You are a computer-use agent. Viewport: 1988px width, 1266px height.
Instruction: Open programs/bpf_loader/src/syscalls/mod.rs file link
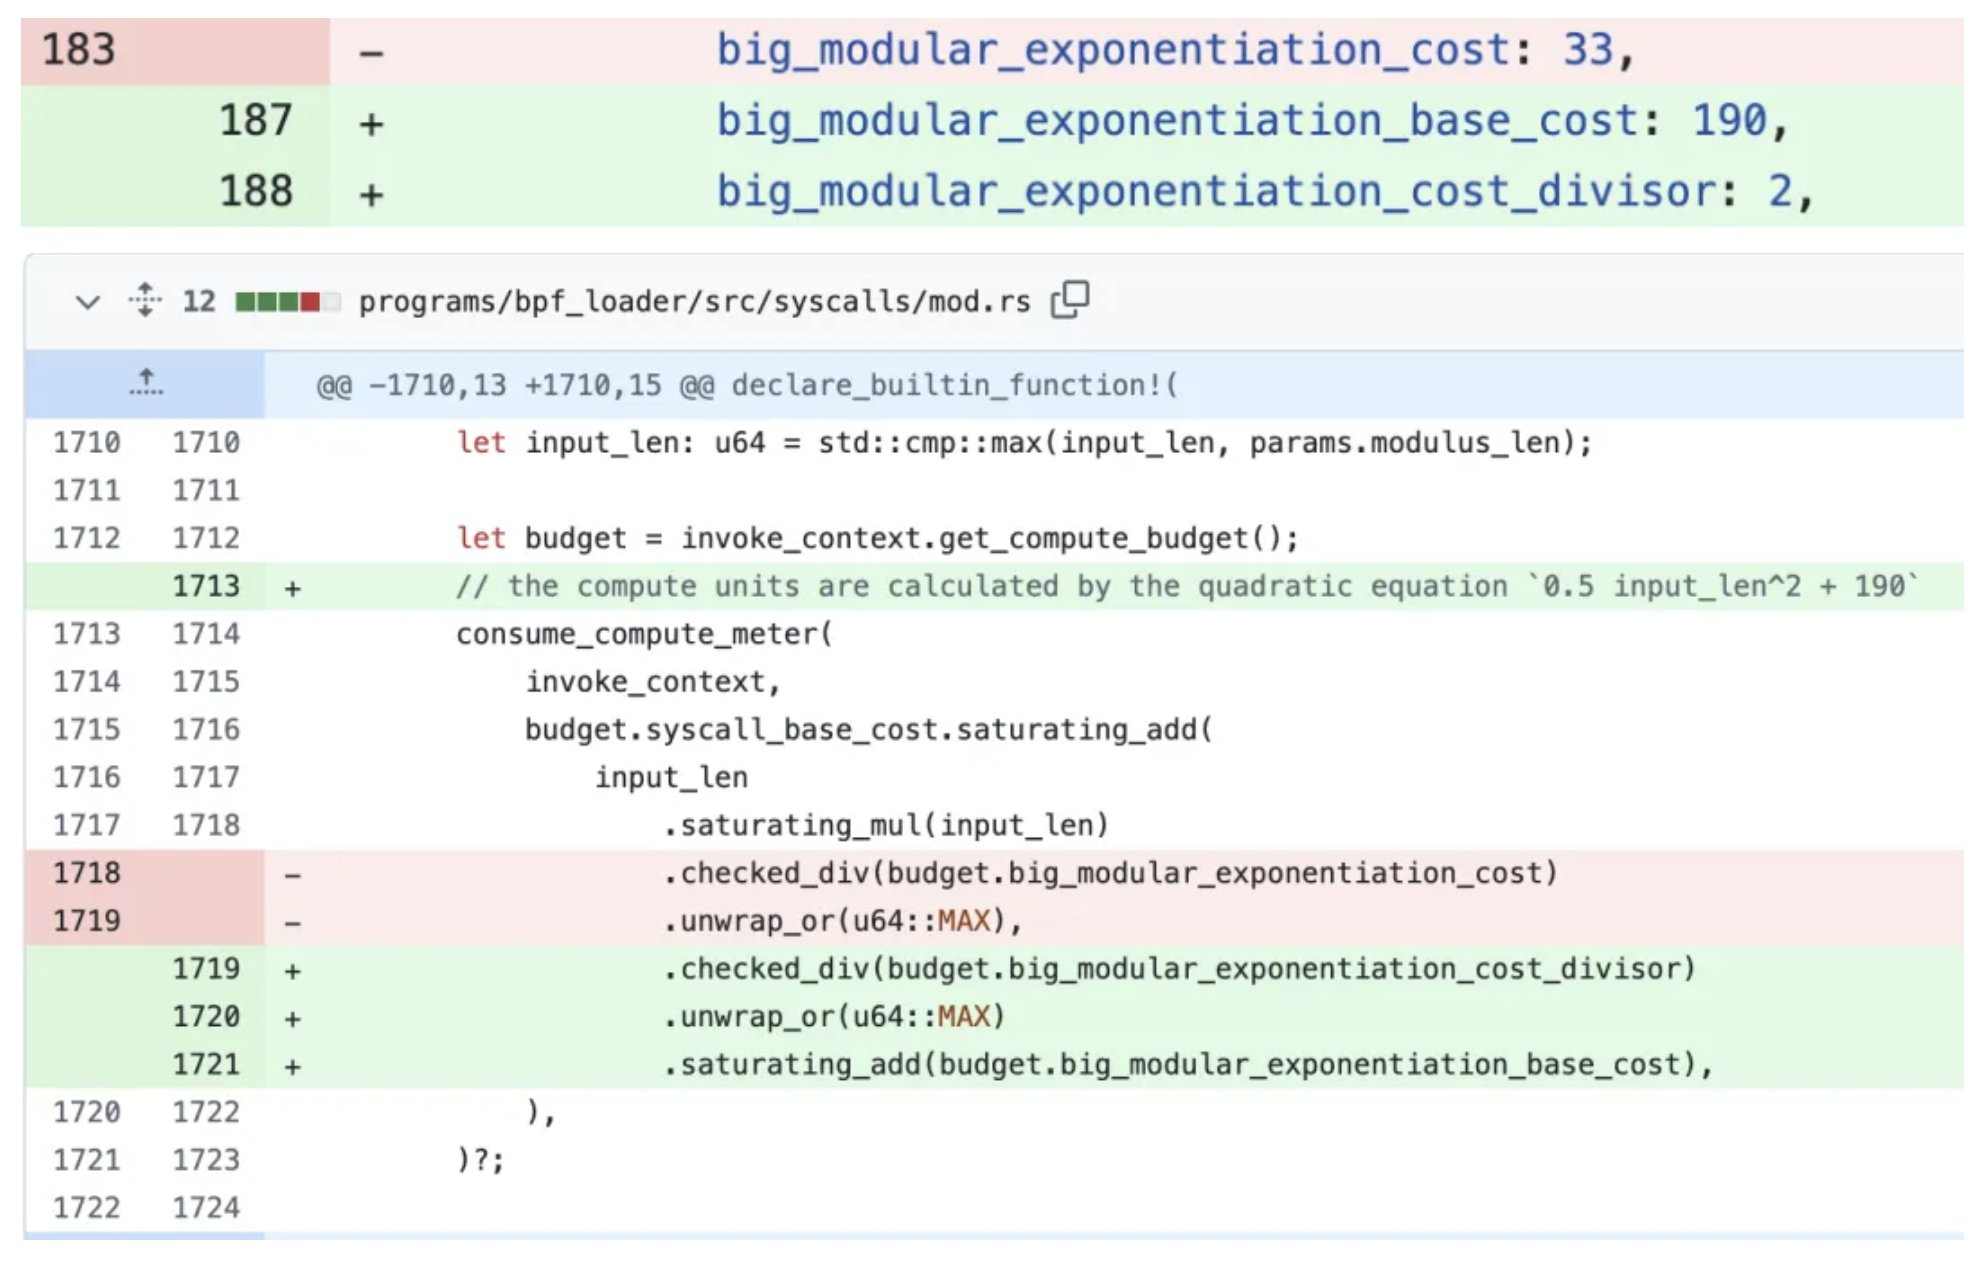click(694, 301)
